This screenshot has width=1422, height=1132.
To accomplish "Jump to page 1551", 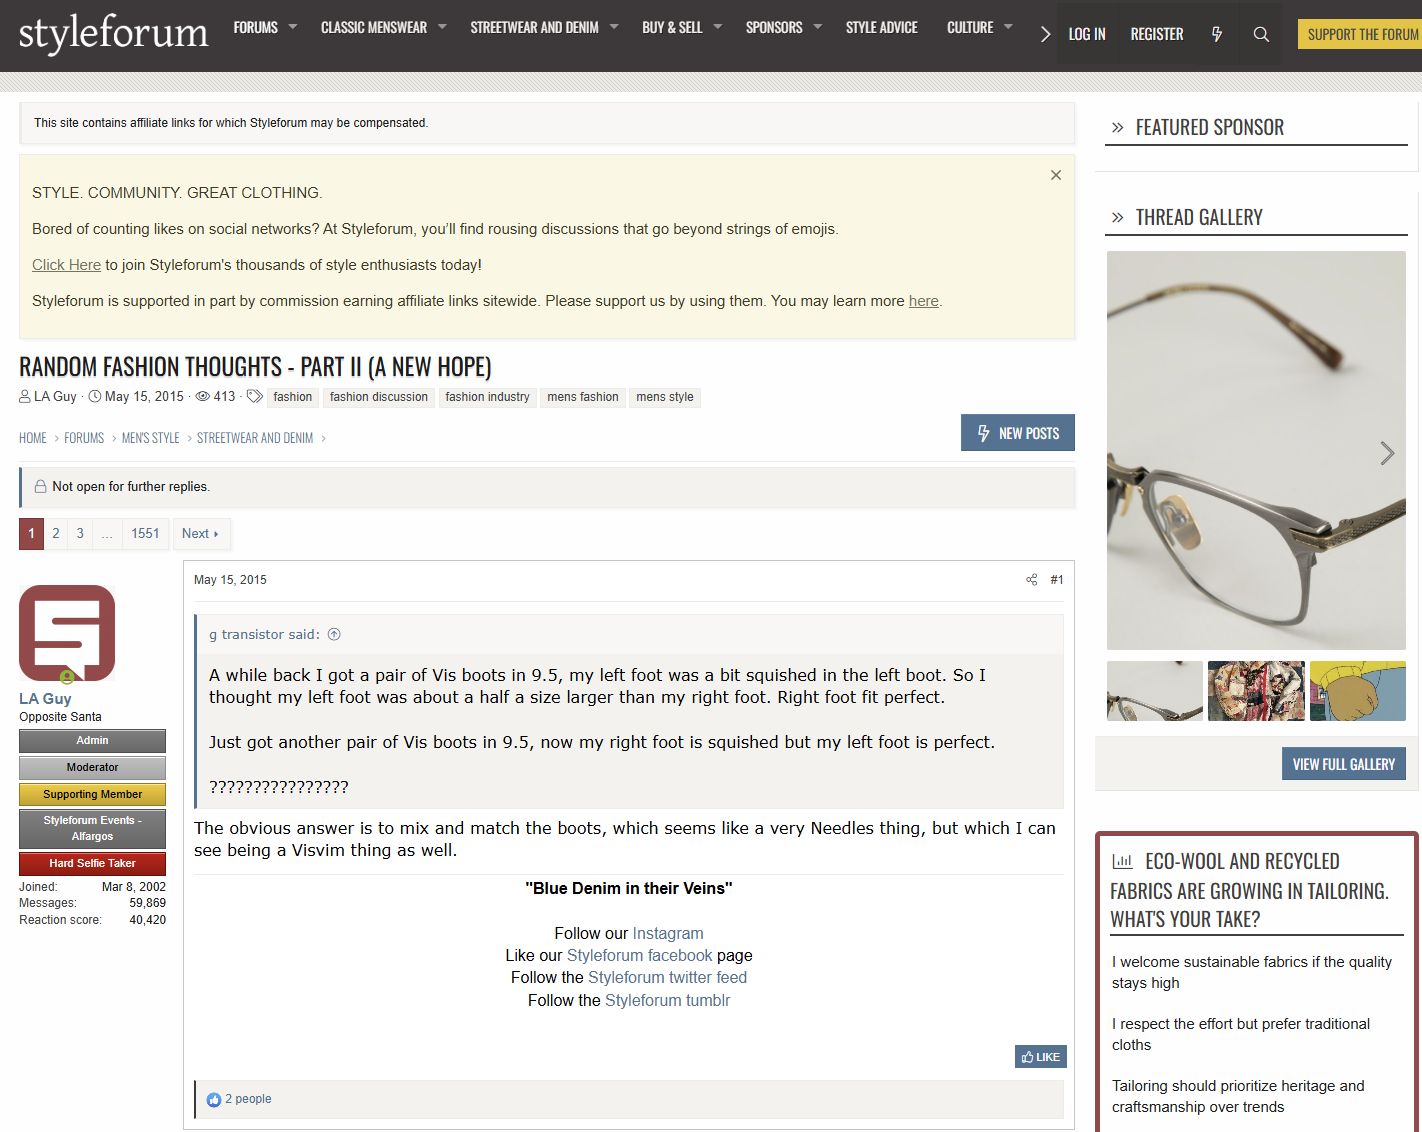I will [145, 534].
